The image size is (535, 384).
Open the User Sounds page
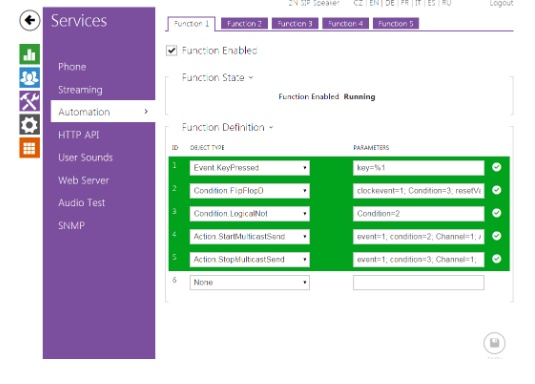coord(85,157)
